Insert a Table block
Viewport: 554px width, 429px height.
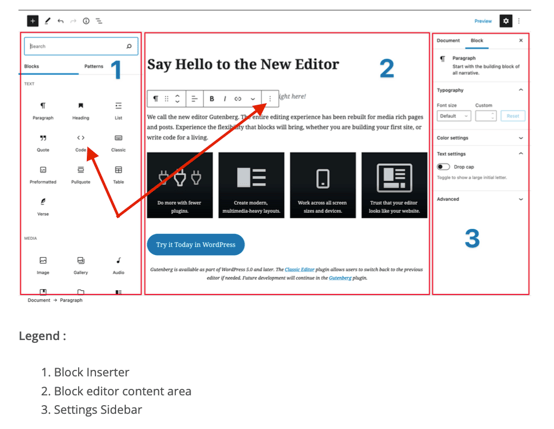pos(118,175)
